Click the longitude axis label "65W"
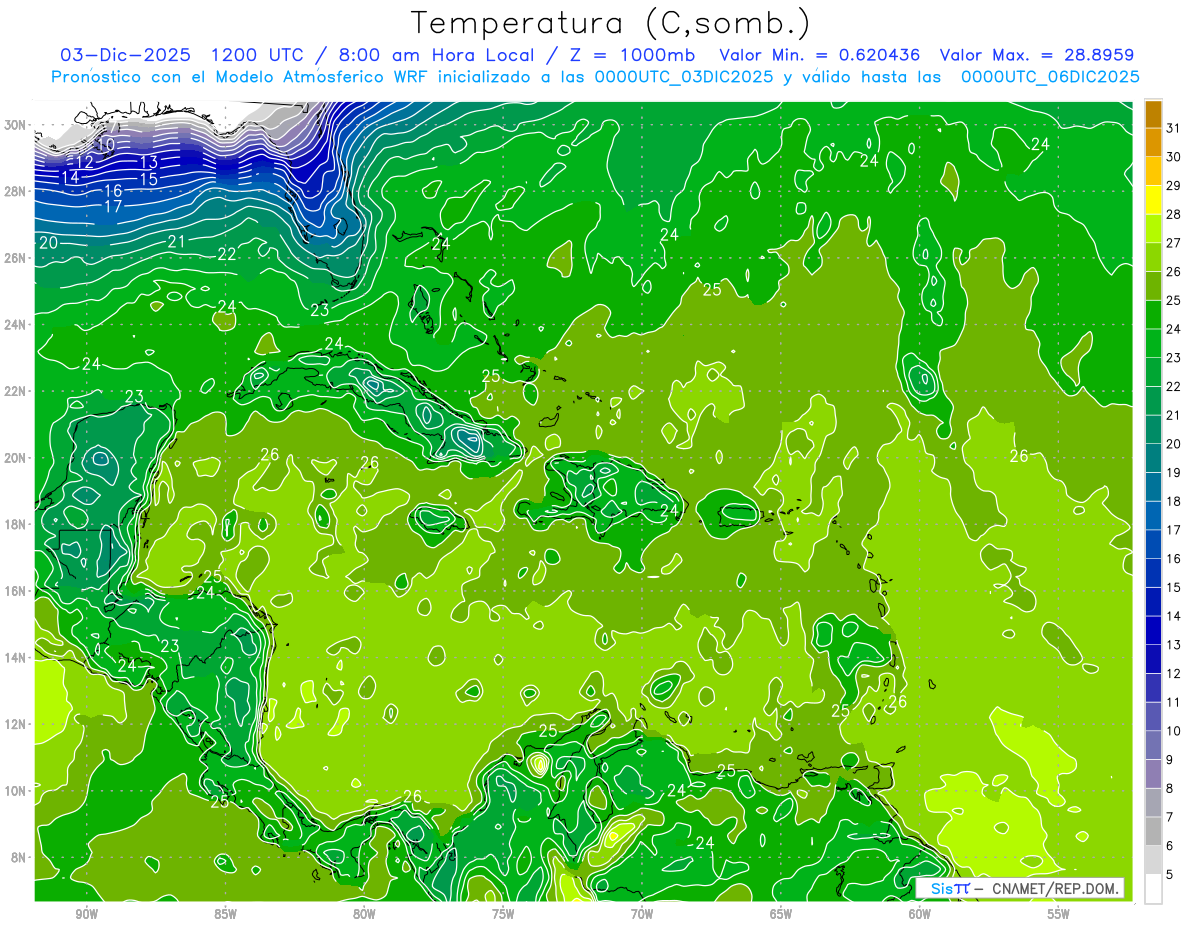This screenshot has width=1200, height=927. pos(781,914)
